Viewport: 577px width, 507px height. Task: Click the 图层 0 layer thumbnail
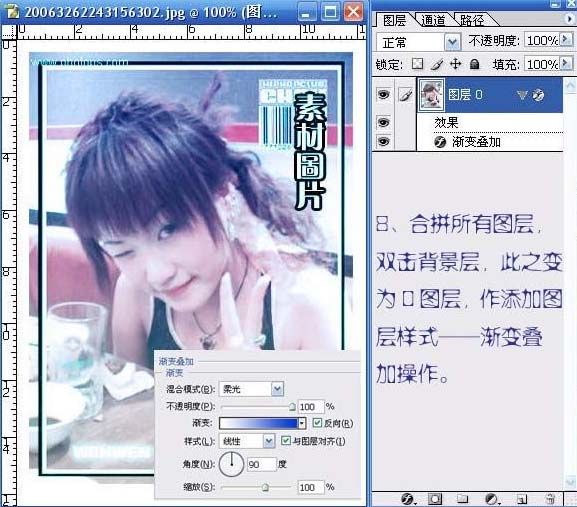(x=431, y=95)
